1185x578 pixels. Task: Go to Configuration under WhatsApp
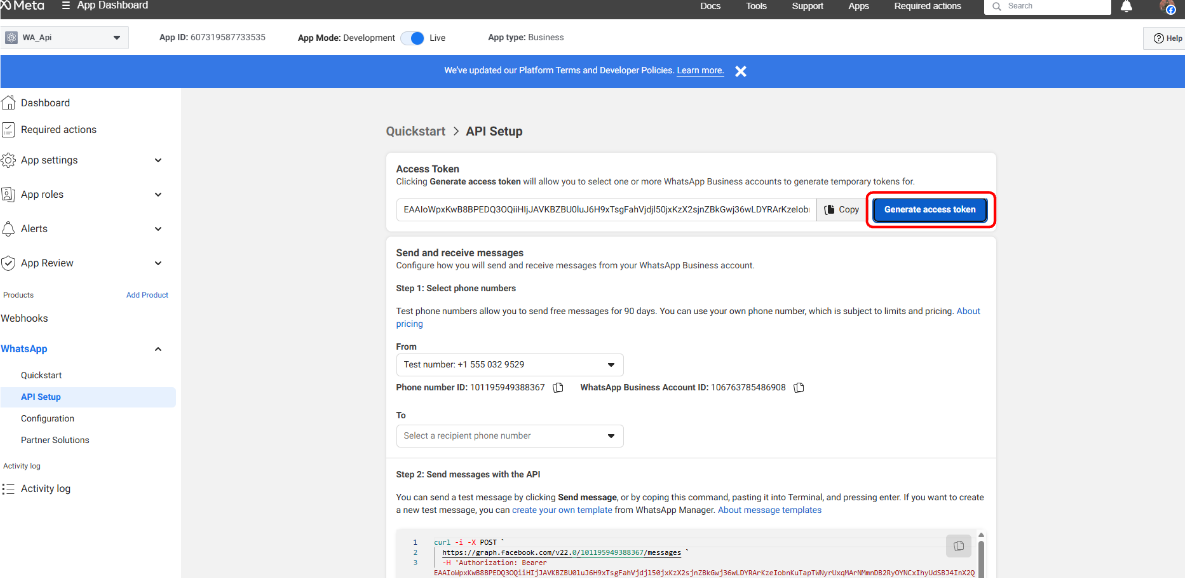point(48,419)
